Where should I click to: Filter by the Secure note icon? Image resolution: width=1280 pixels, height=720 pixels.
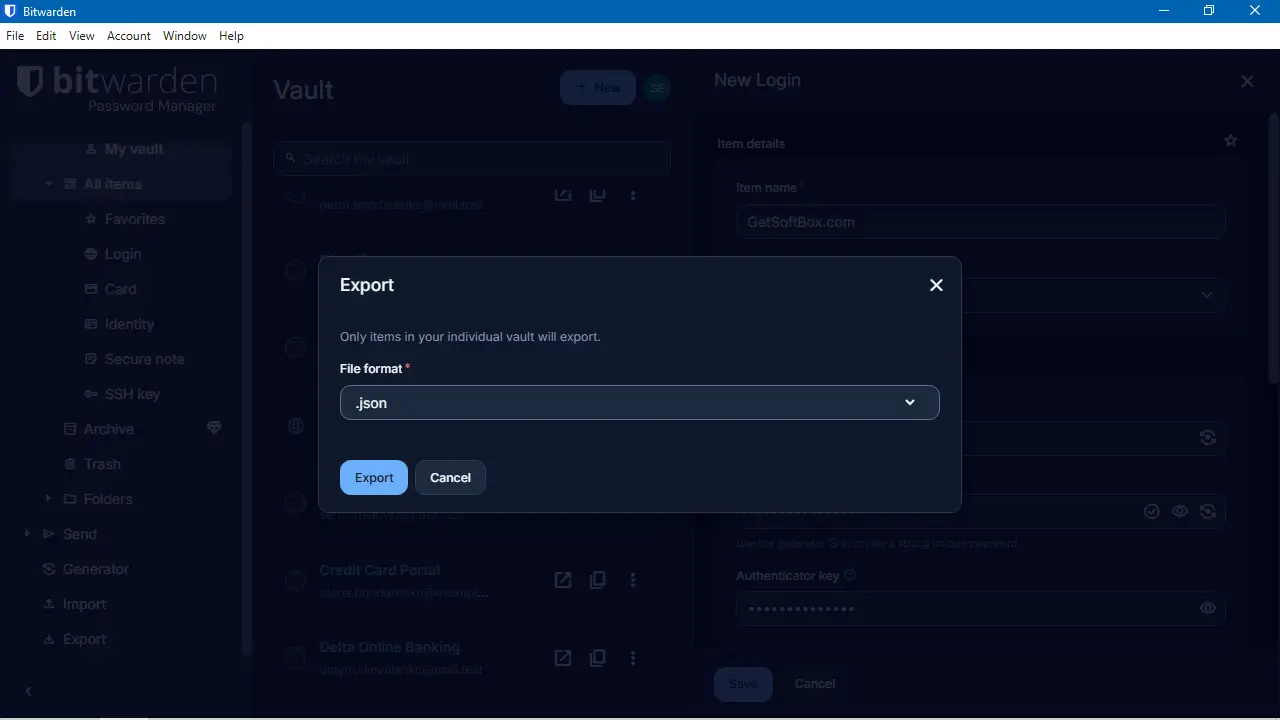pyautogui.click(x=92, y=359)
